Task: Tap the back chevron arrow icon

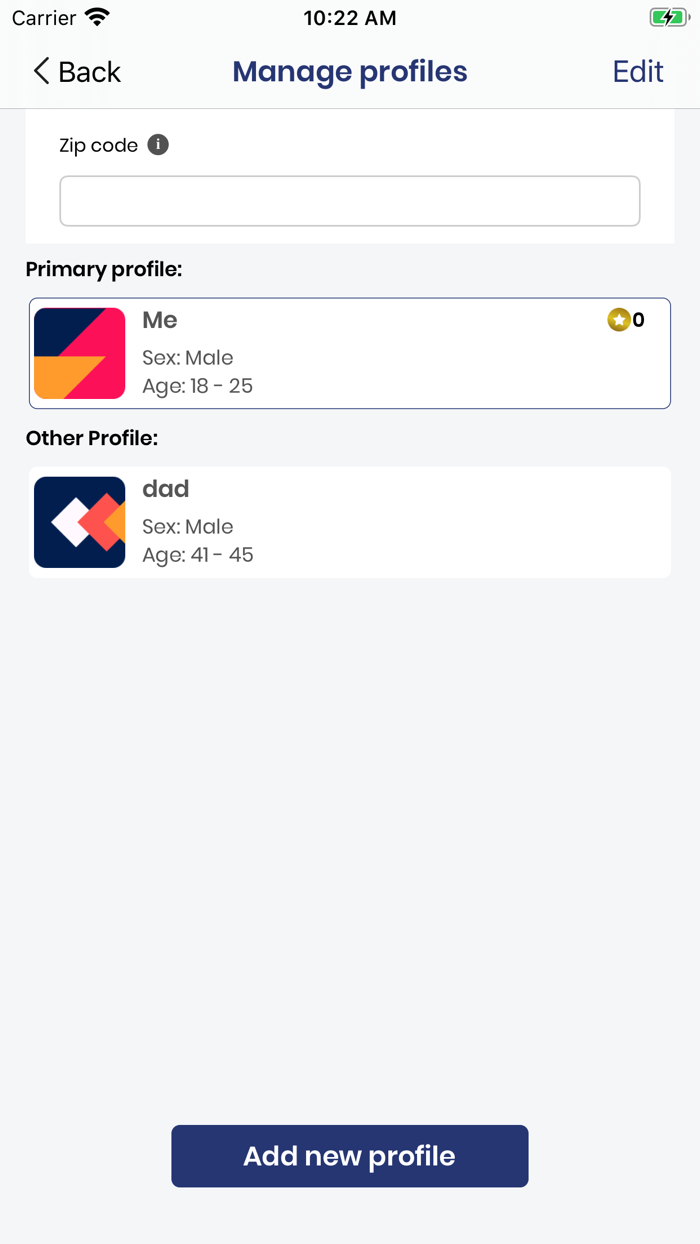Action: (41, 71)
